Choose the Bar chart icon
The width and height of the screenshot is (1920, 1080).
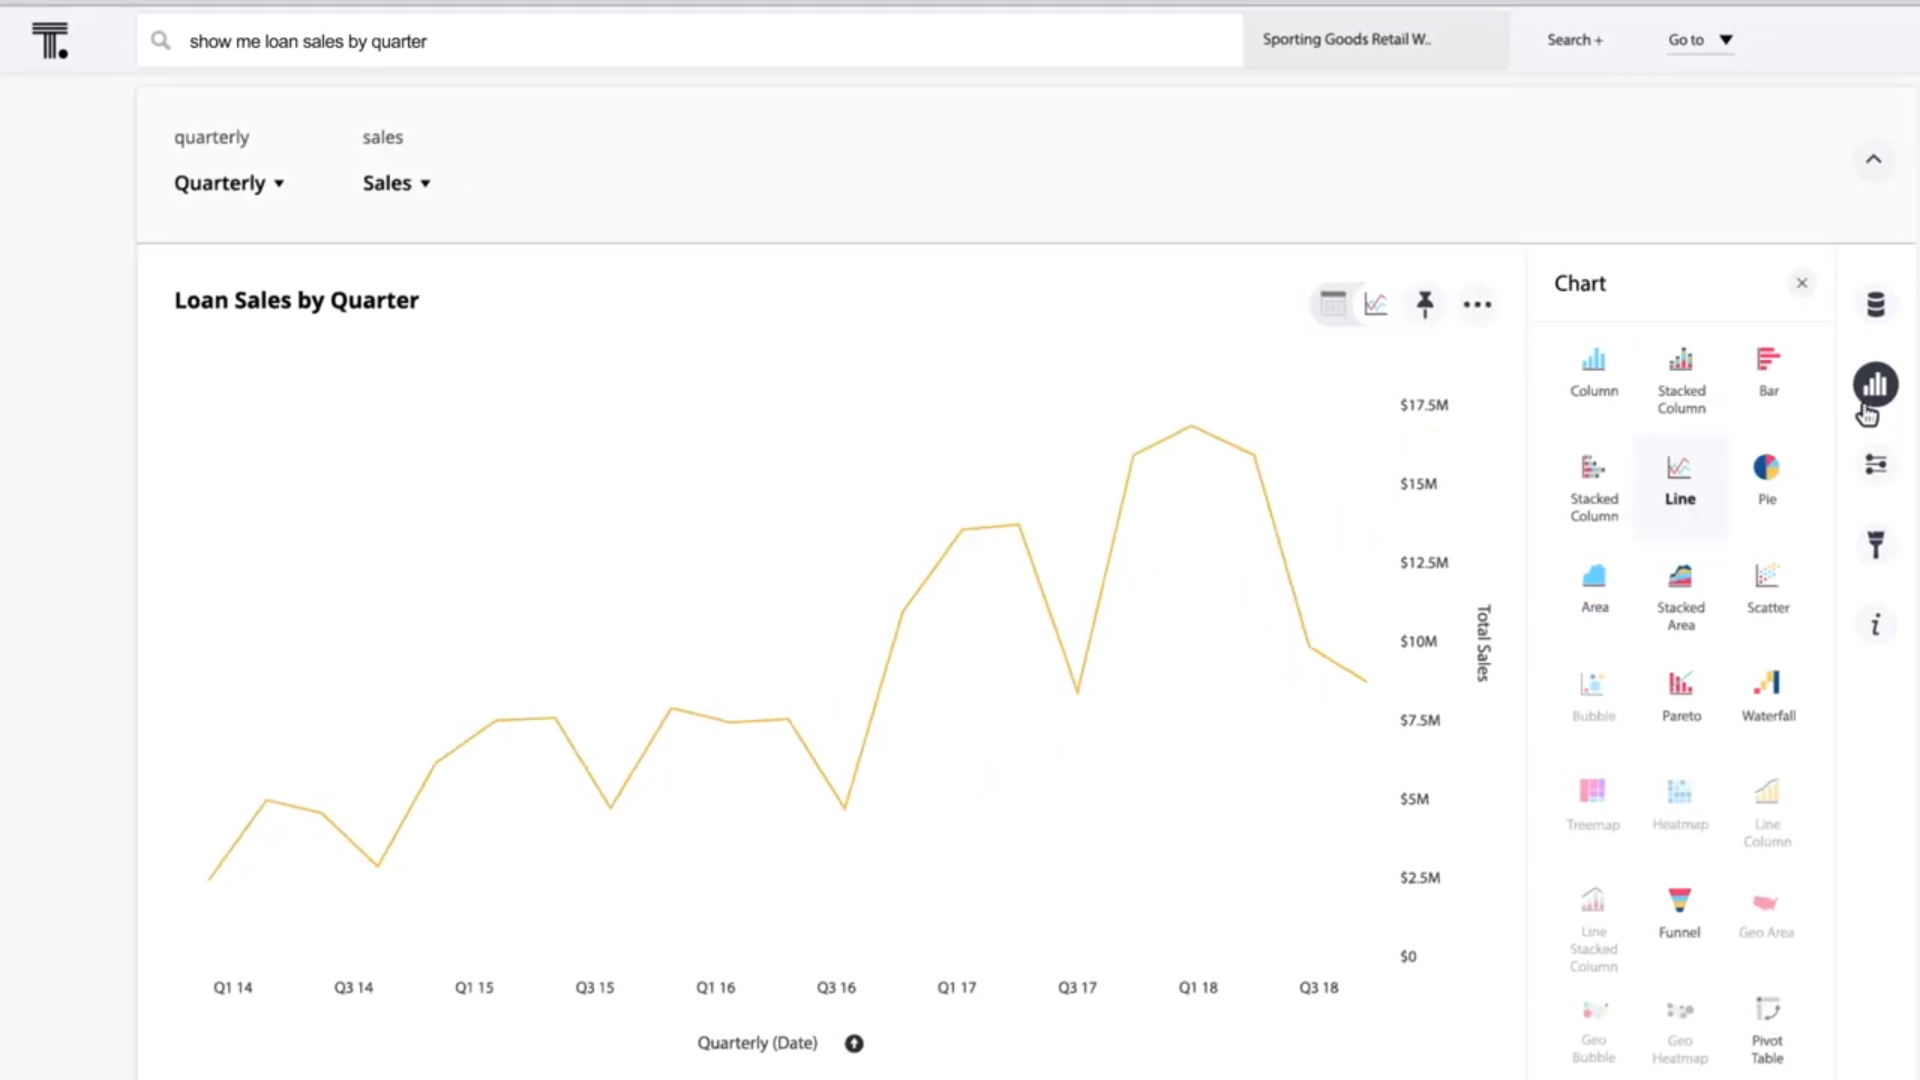click(x=1767, y=370)
